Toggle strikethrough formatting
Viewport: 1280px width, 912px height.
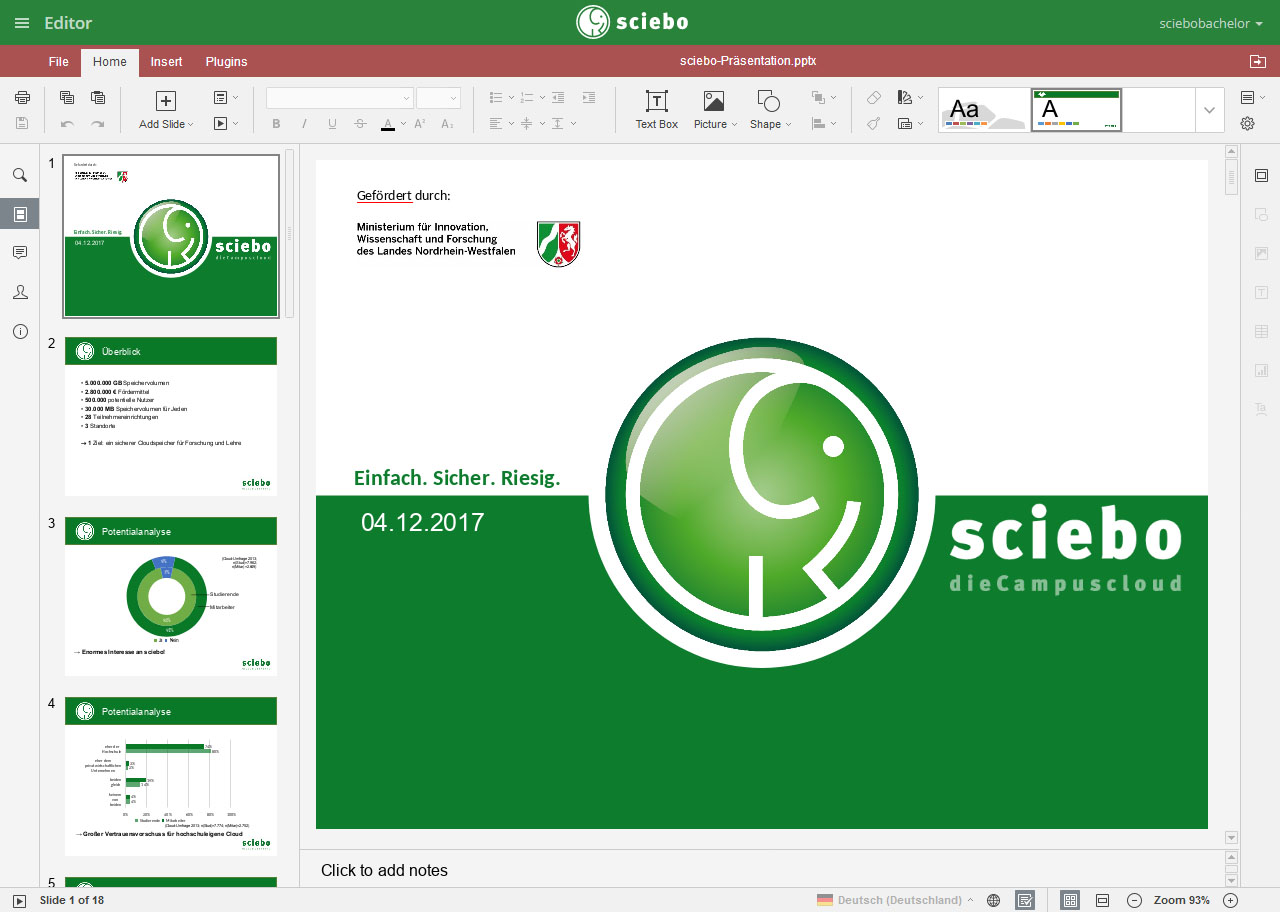[x=359, y=124]
